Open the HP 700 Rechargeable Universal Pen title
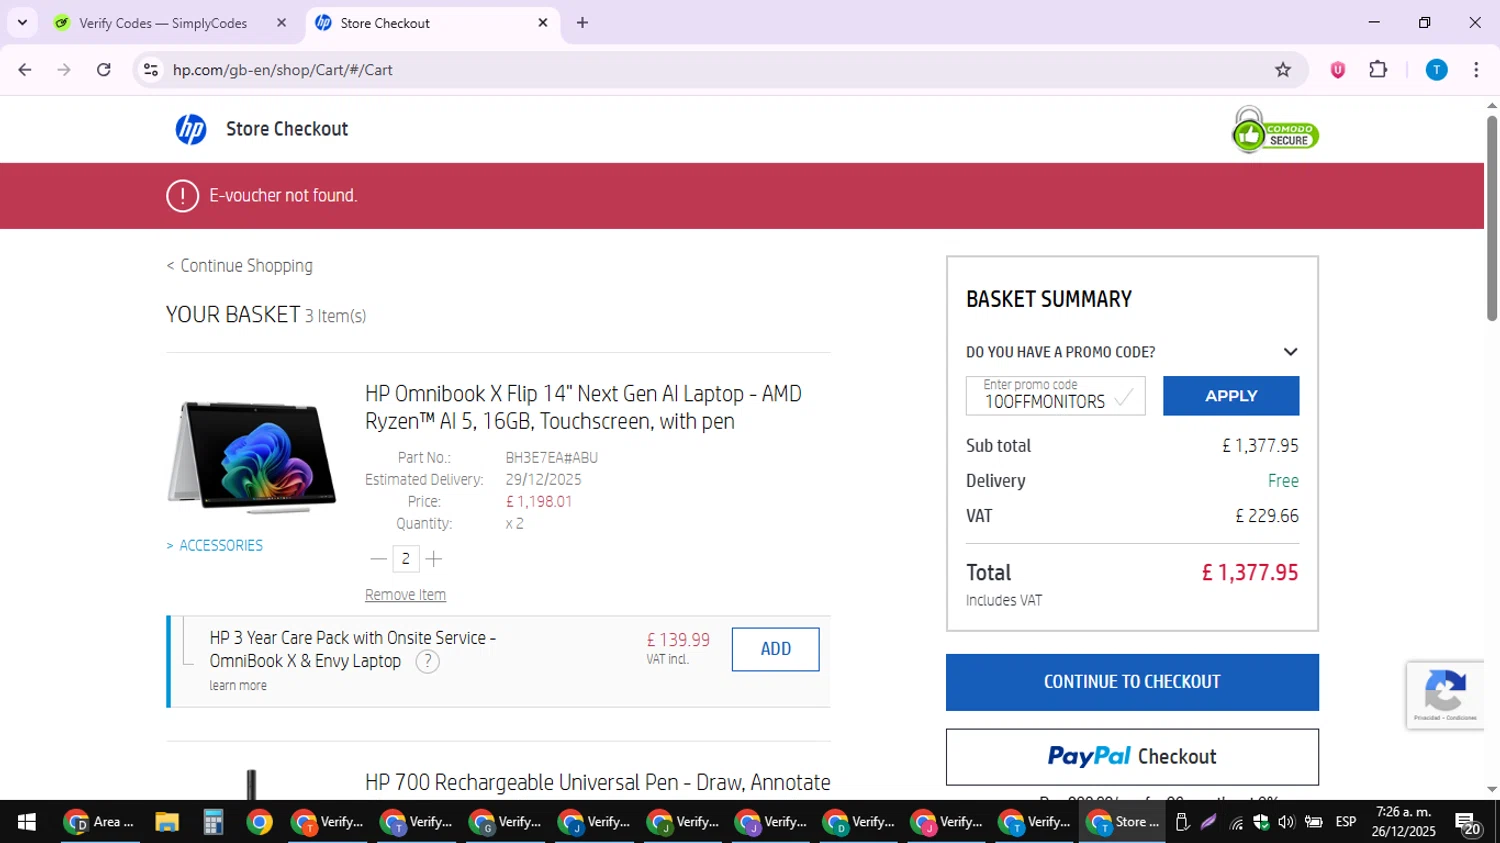The width and height of the screenshot is (1500, 843). click(x=598, y=782)
